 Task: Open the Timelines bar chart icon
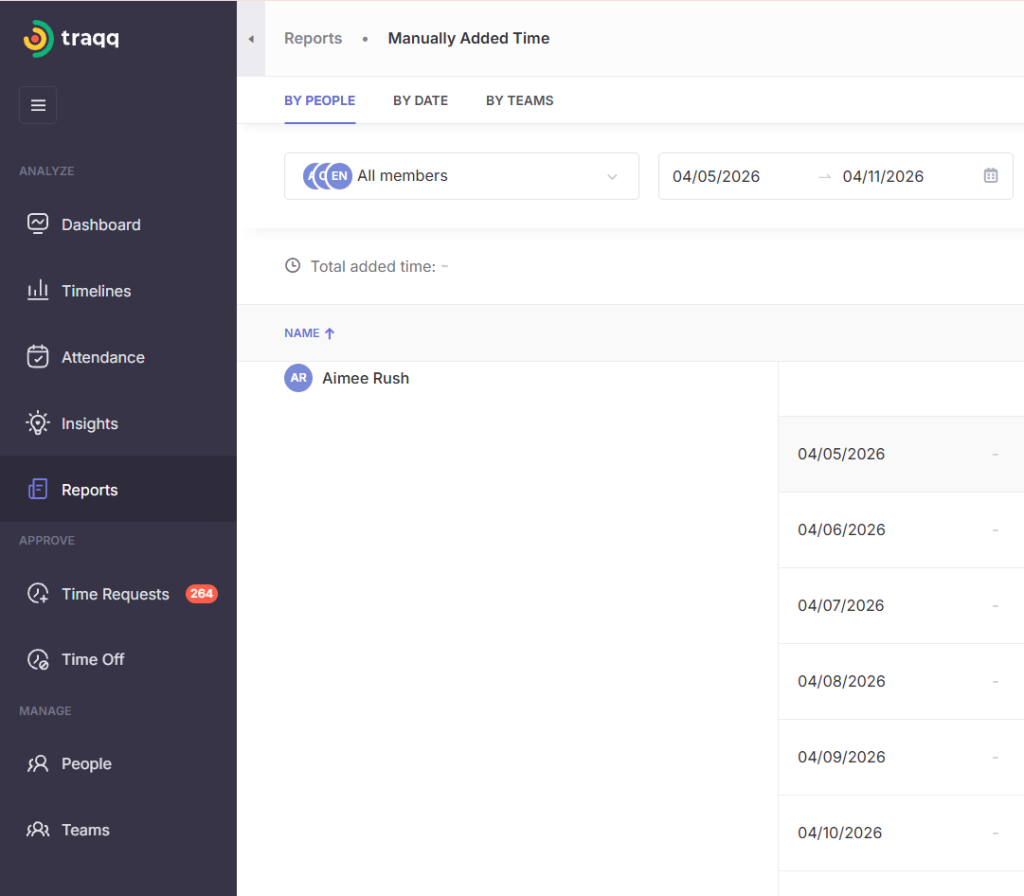[x=38, y=291]
